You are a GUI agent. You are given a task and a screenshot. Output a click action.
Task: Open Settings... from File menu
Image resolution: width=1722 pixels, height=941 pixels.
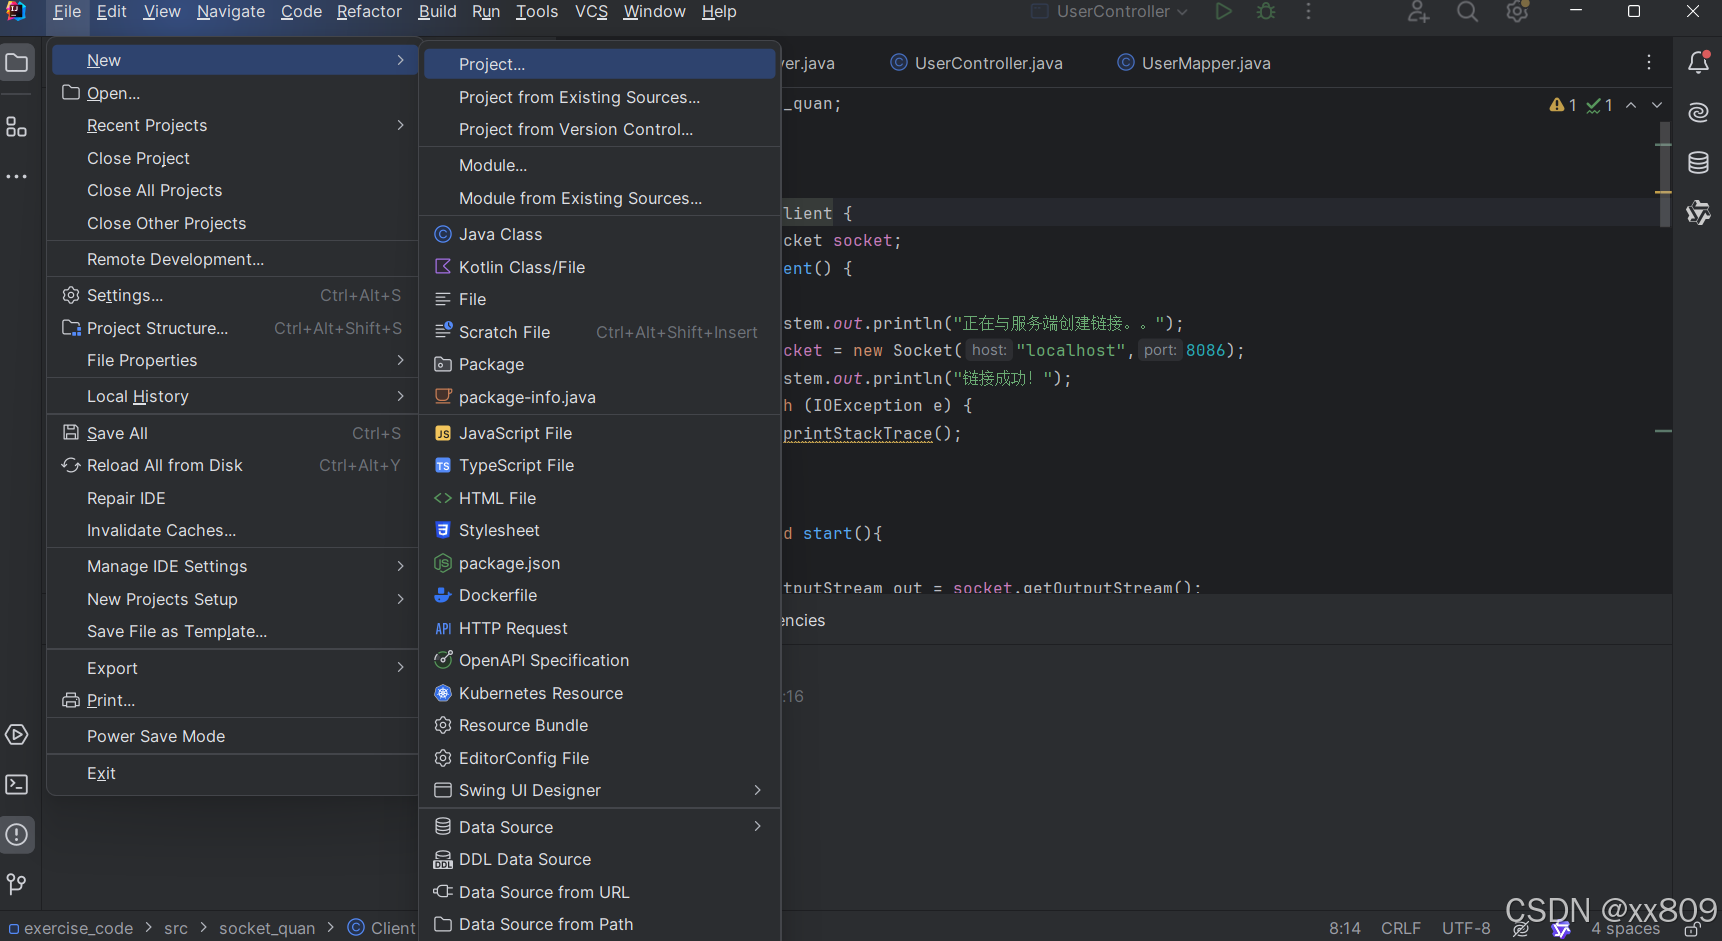tap(232, 295)
